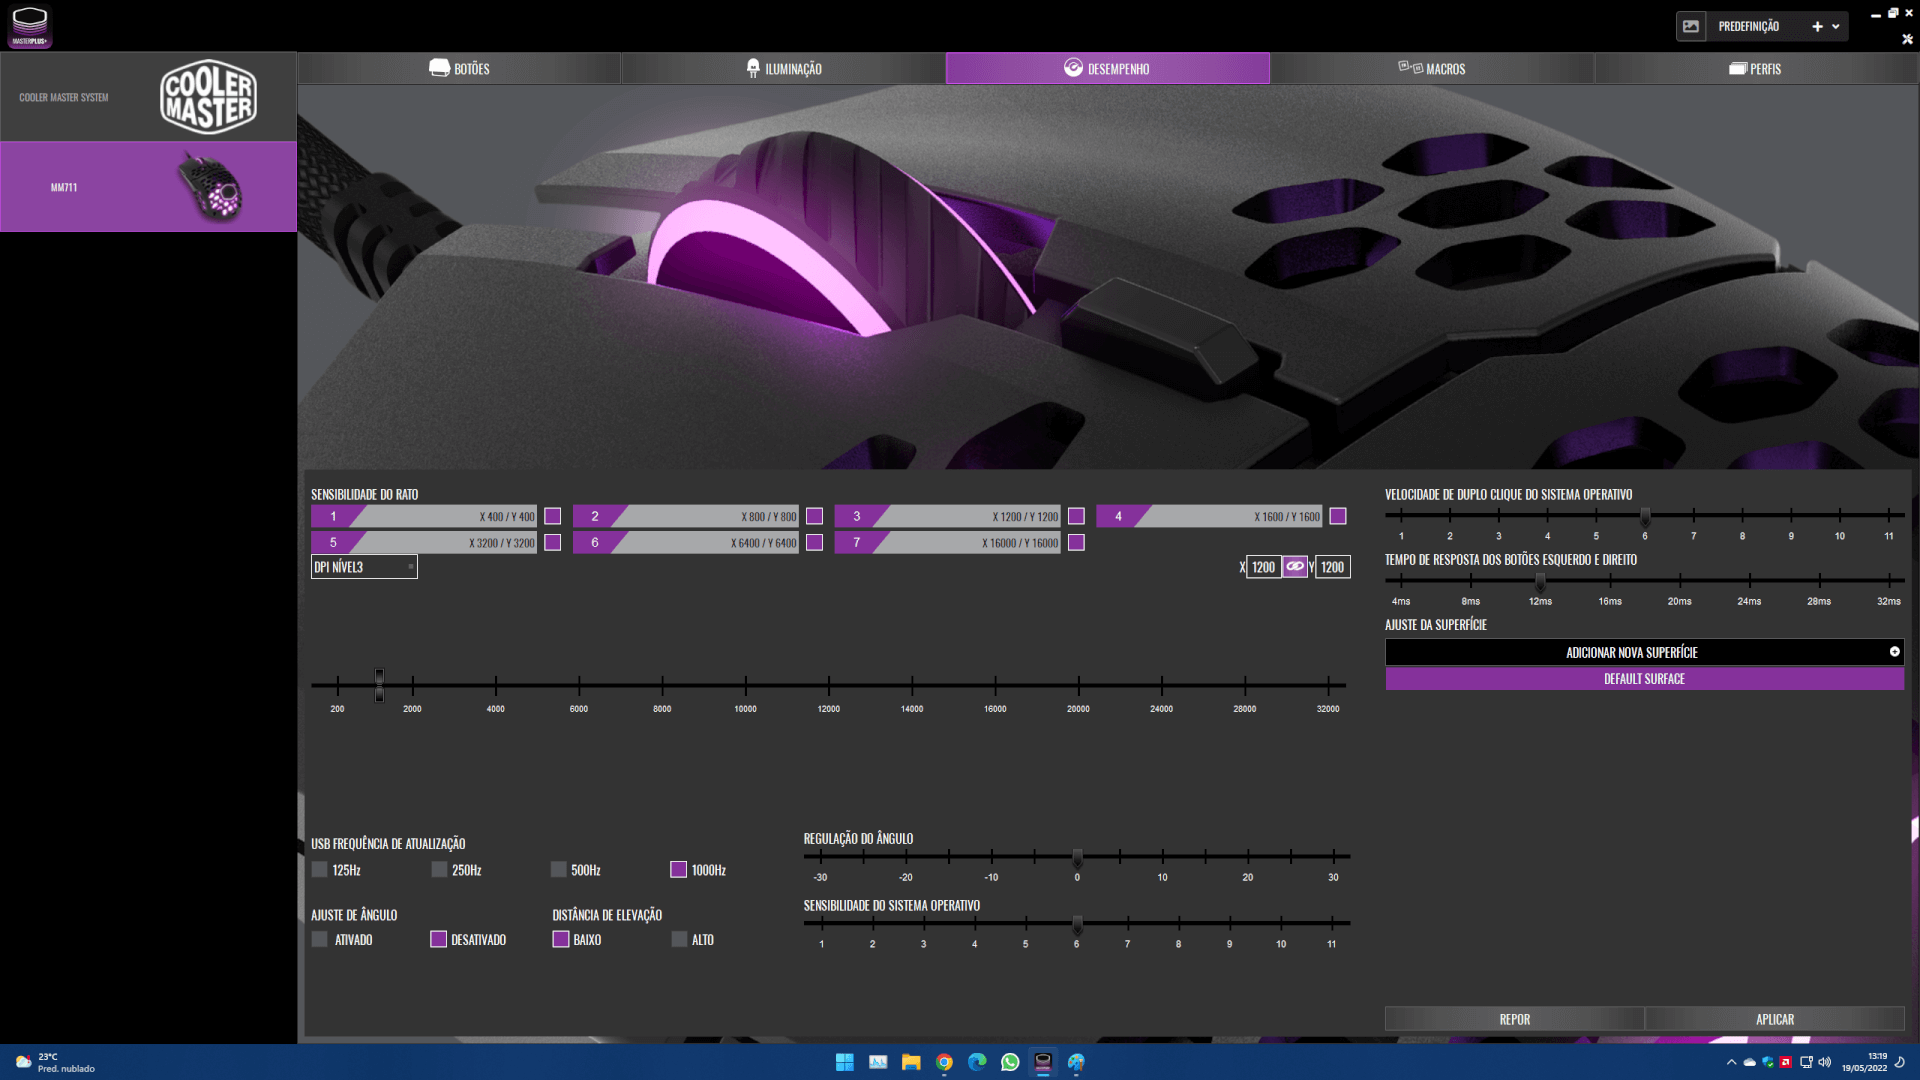Set angle snapping to Ativado

320,940
